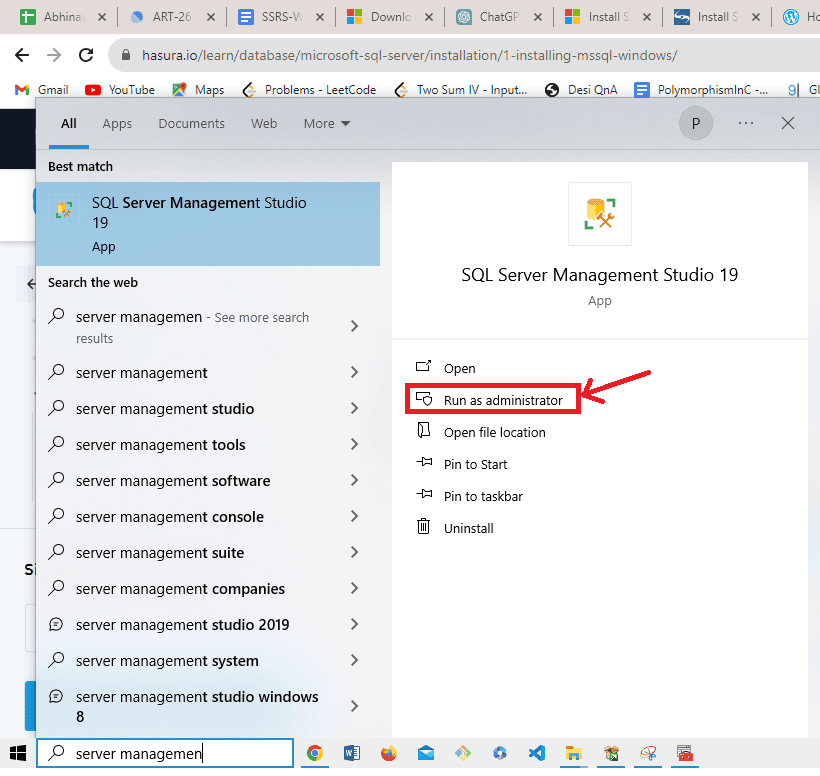Click the Pin to taskbar pin icon
820x776 pixels.
[x=424, y=496]
